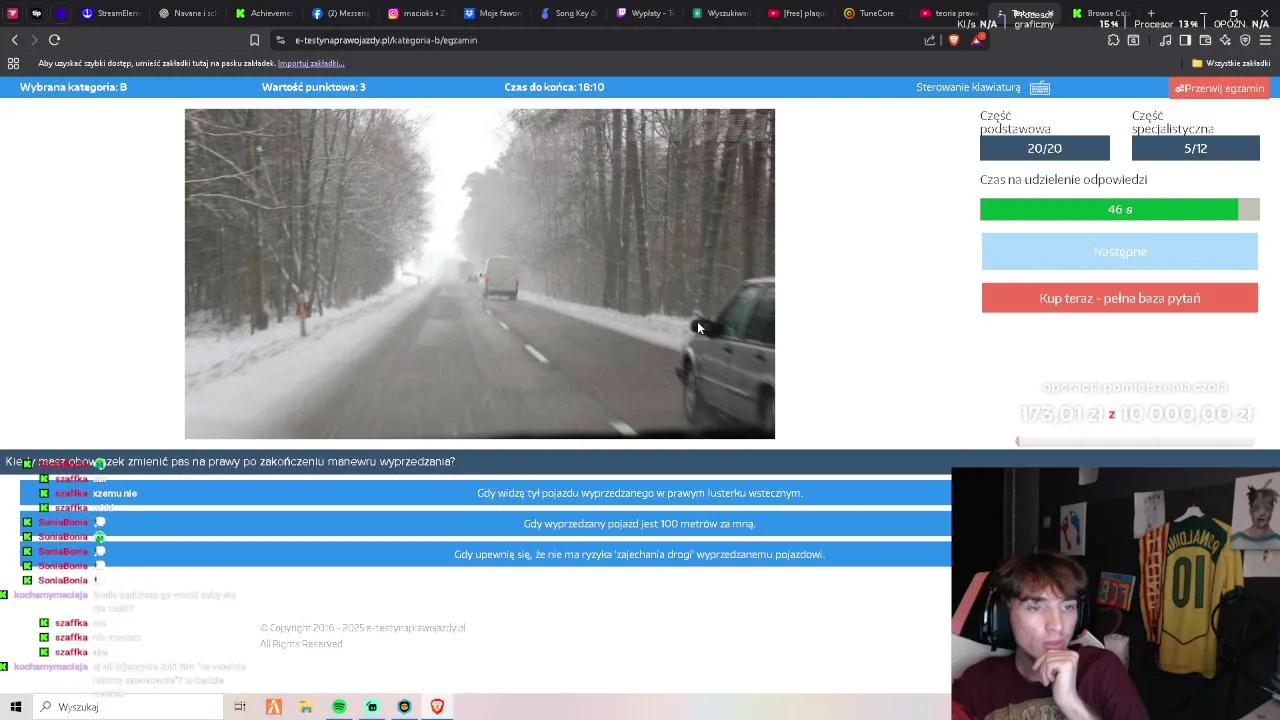Open Wszystkie zakładki bookmarks folder

point(1230,63)
